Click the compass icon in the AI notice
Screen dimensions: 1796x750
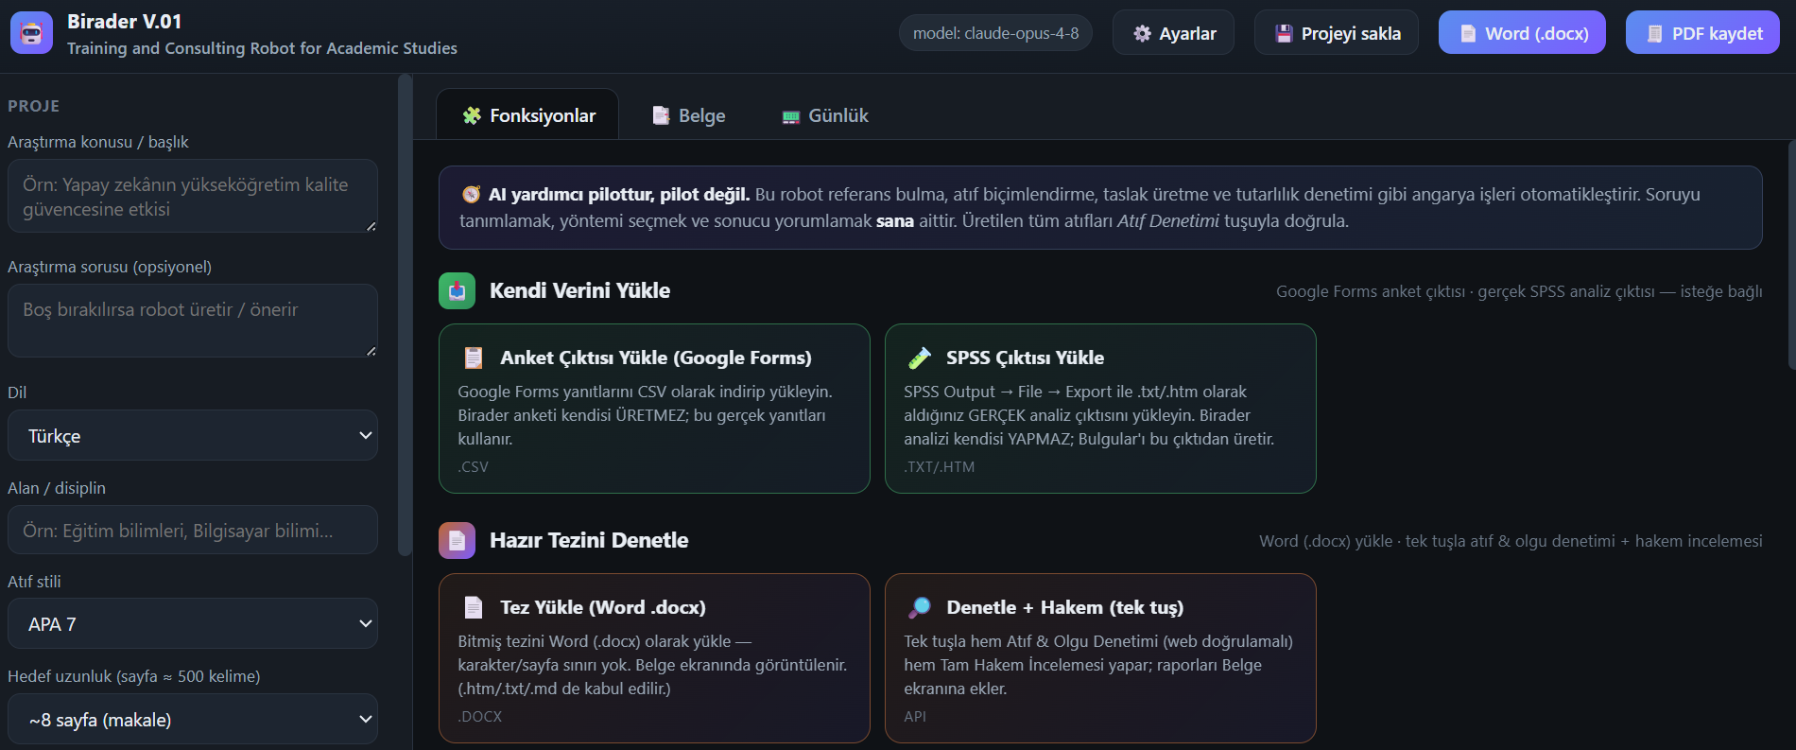pos(471,195)
